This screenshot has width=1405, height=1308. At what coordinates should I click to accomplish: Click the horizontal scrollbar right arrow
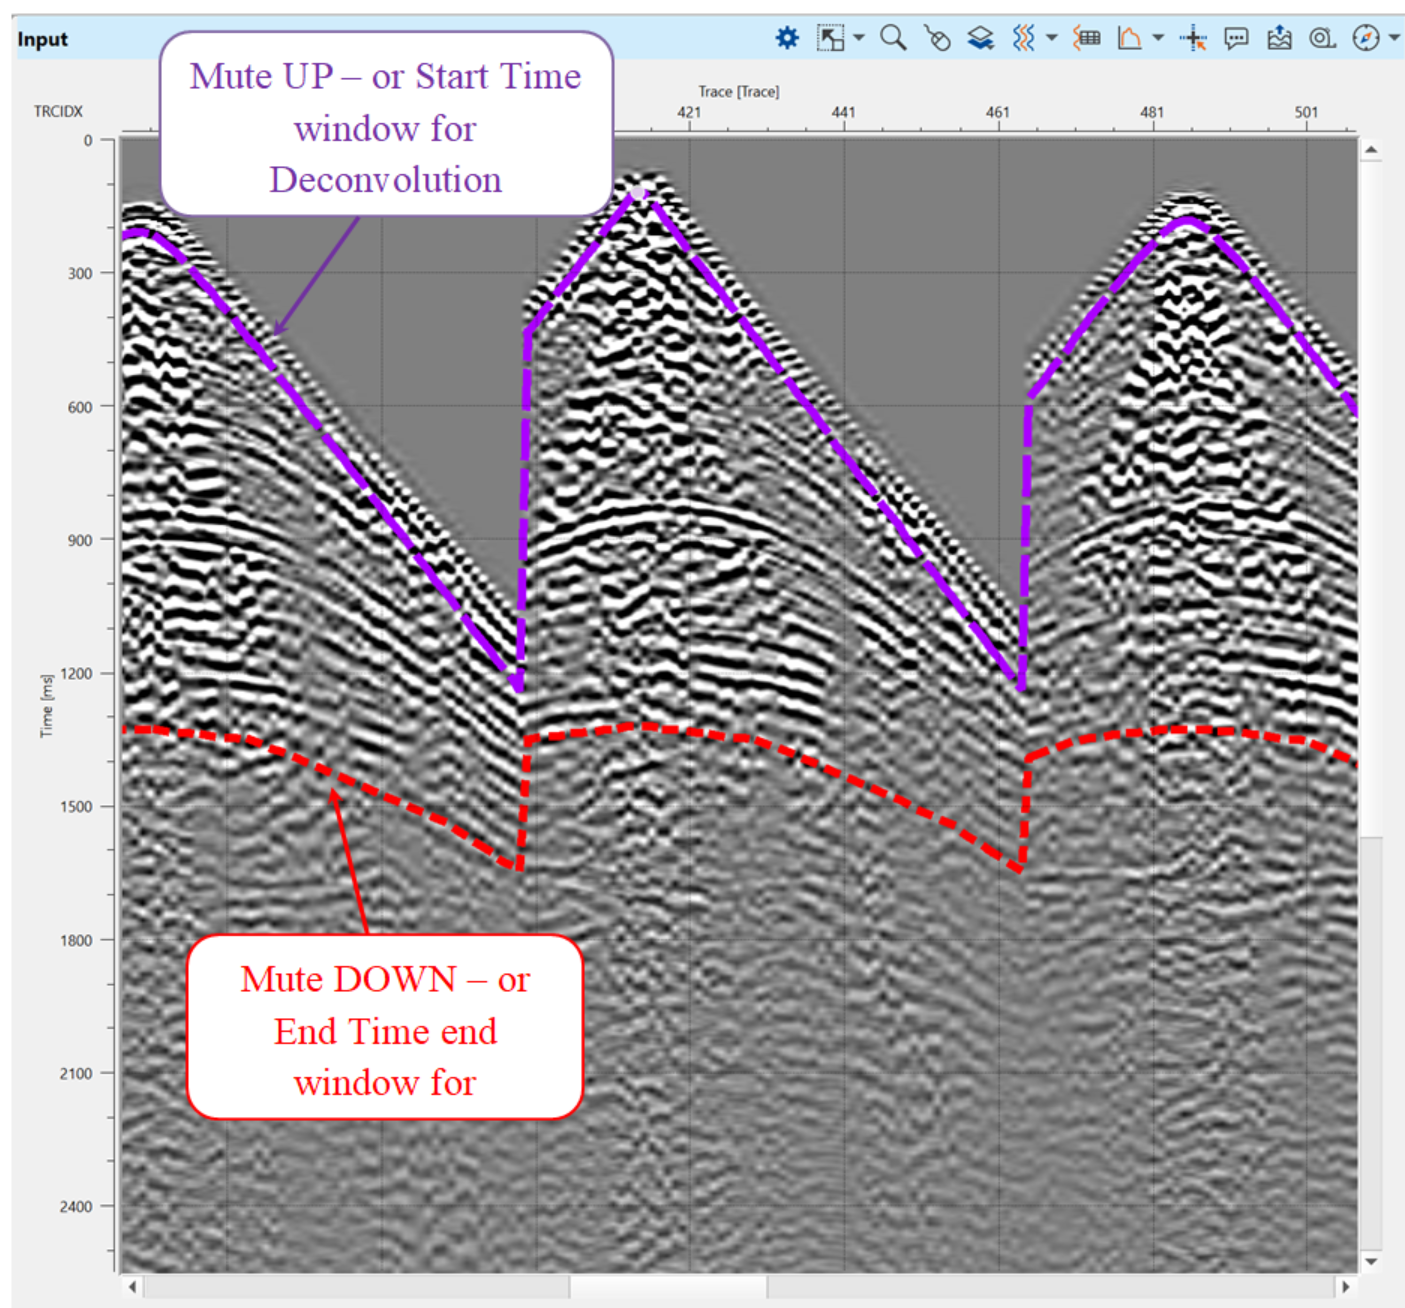(1345, 1287)
